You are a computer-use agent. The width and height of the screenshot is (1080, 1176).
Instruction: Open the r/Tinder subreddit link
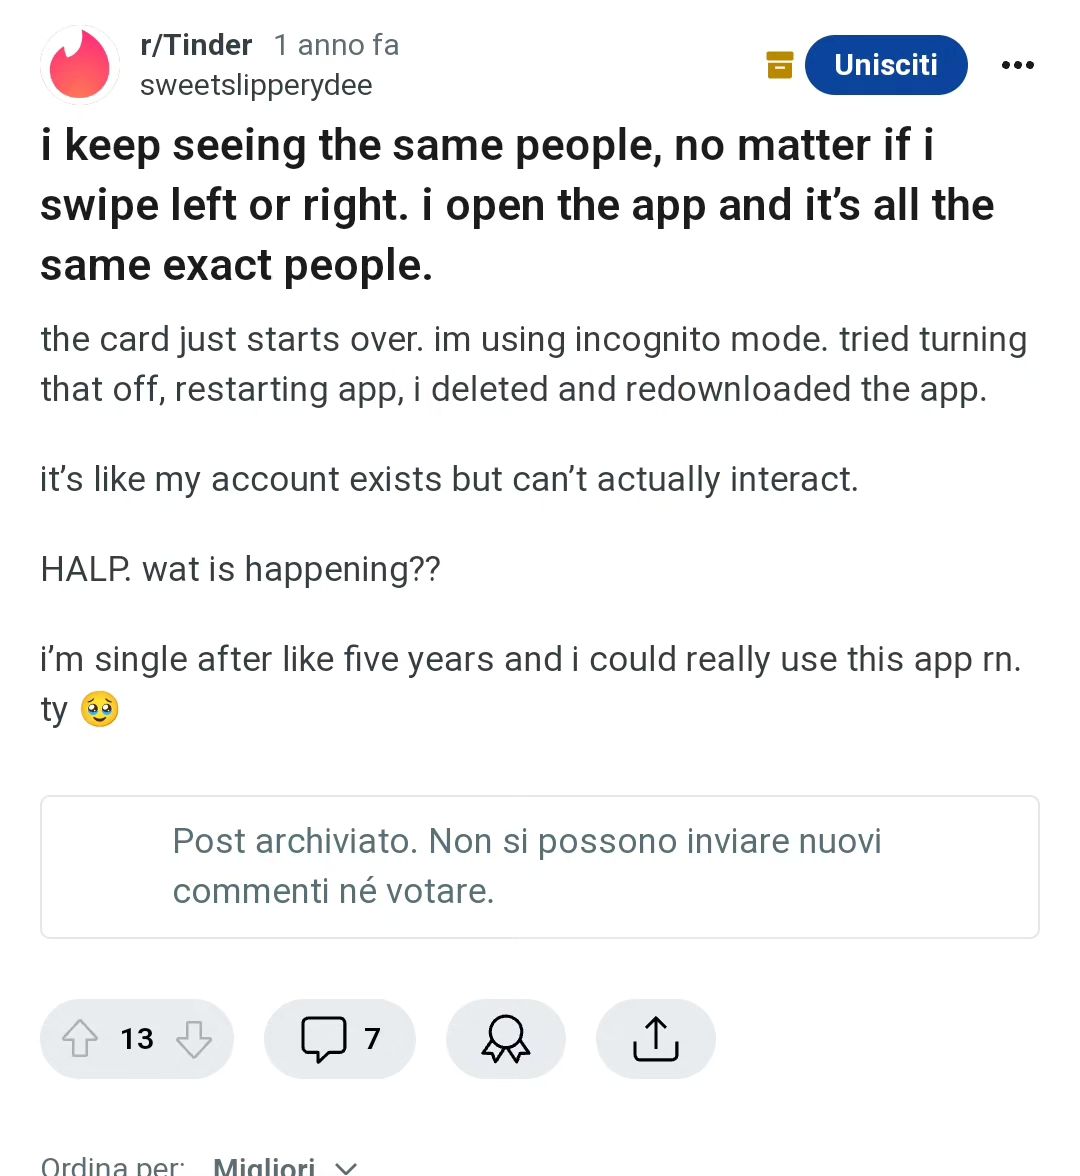(x=196, y=45)
